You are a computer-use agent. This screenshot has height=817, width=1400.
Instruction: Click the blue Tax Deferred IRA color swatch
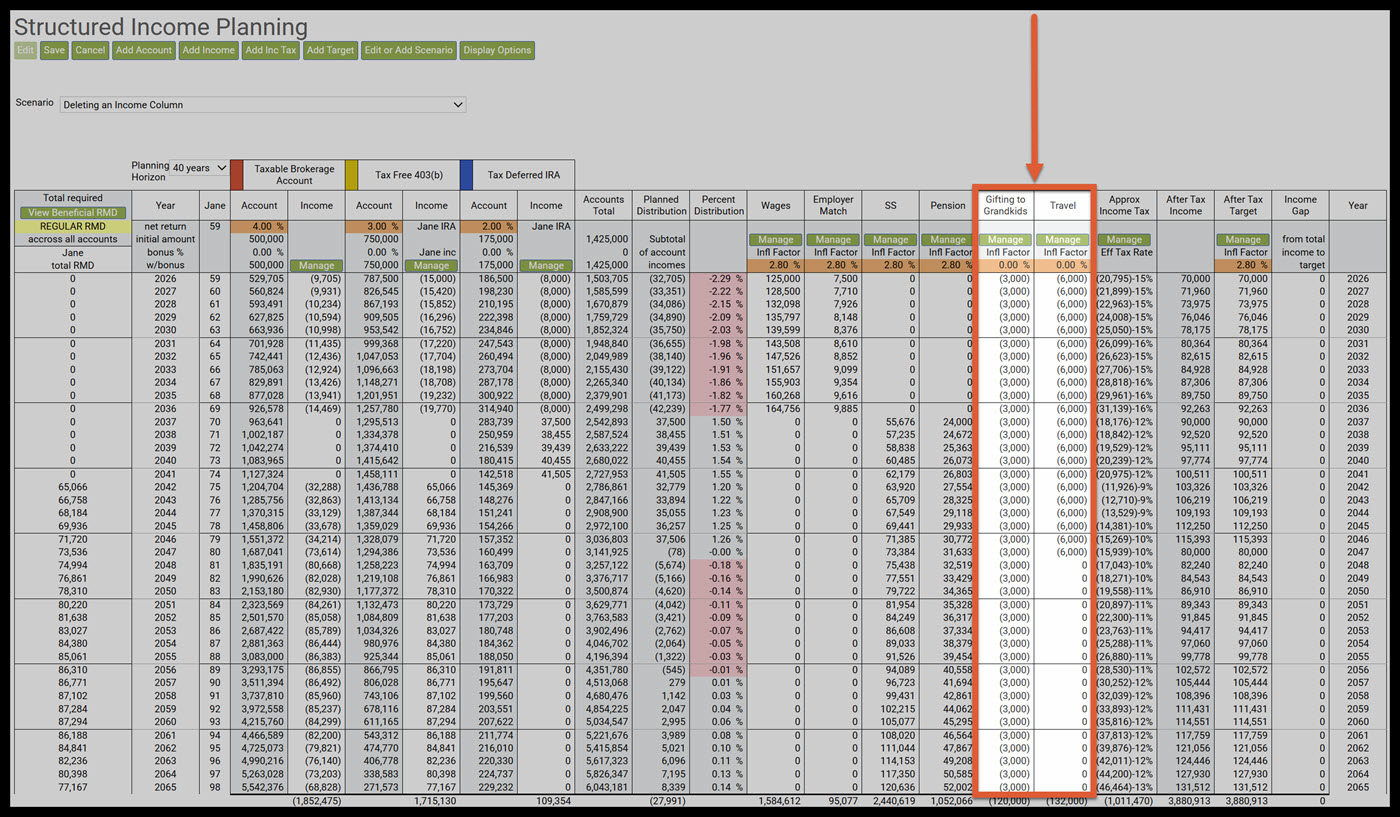(x=466, y=175)
